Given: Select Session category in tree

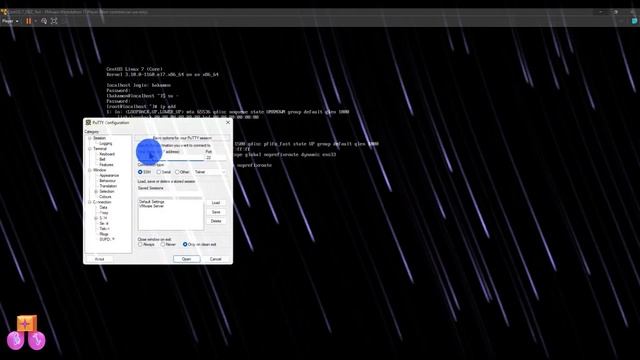Looking at the screenshot, I should tap(100, 138).
